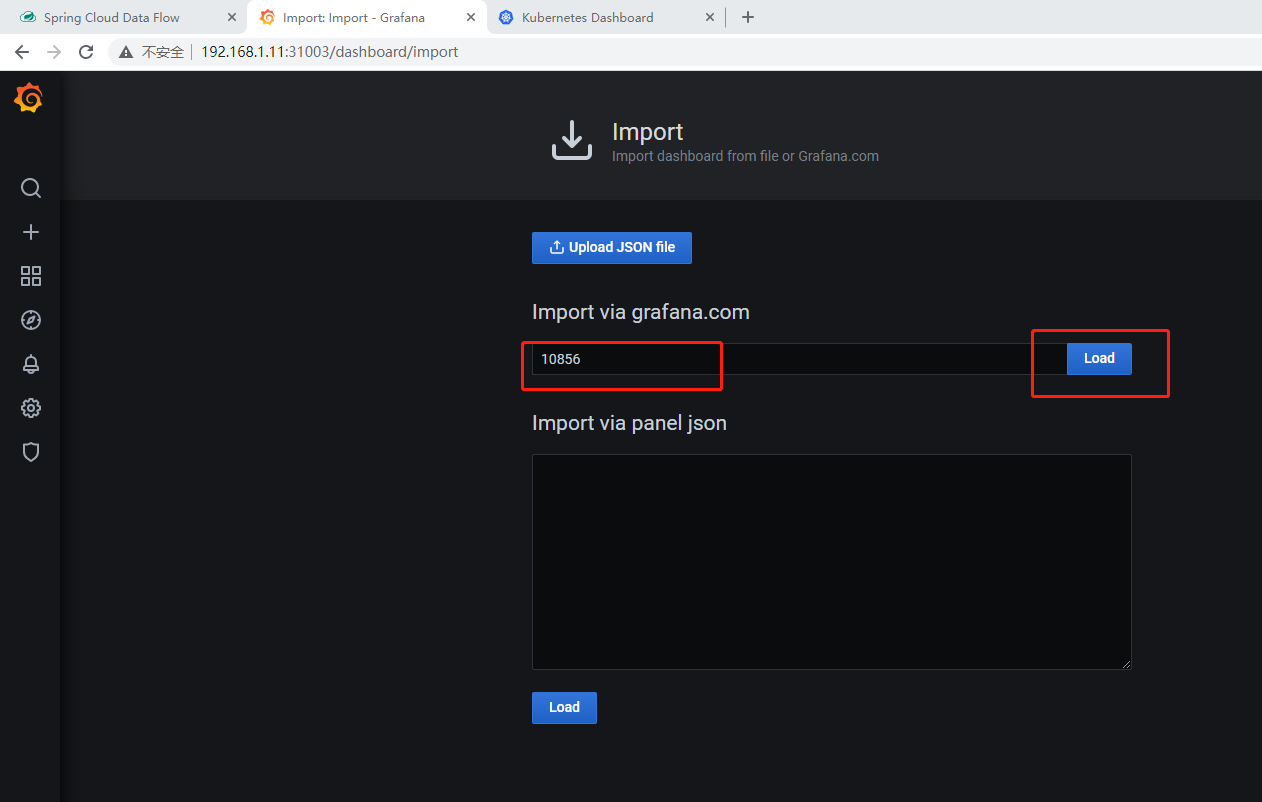Open a new browser tab with plus
This screenshot has width=1262, height=802.
[748, 17]
